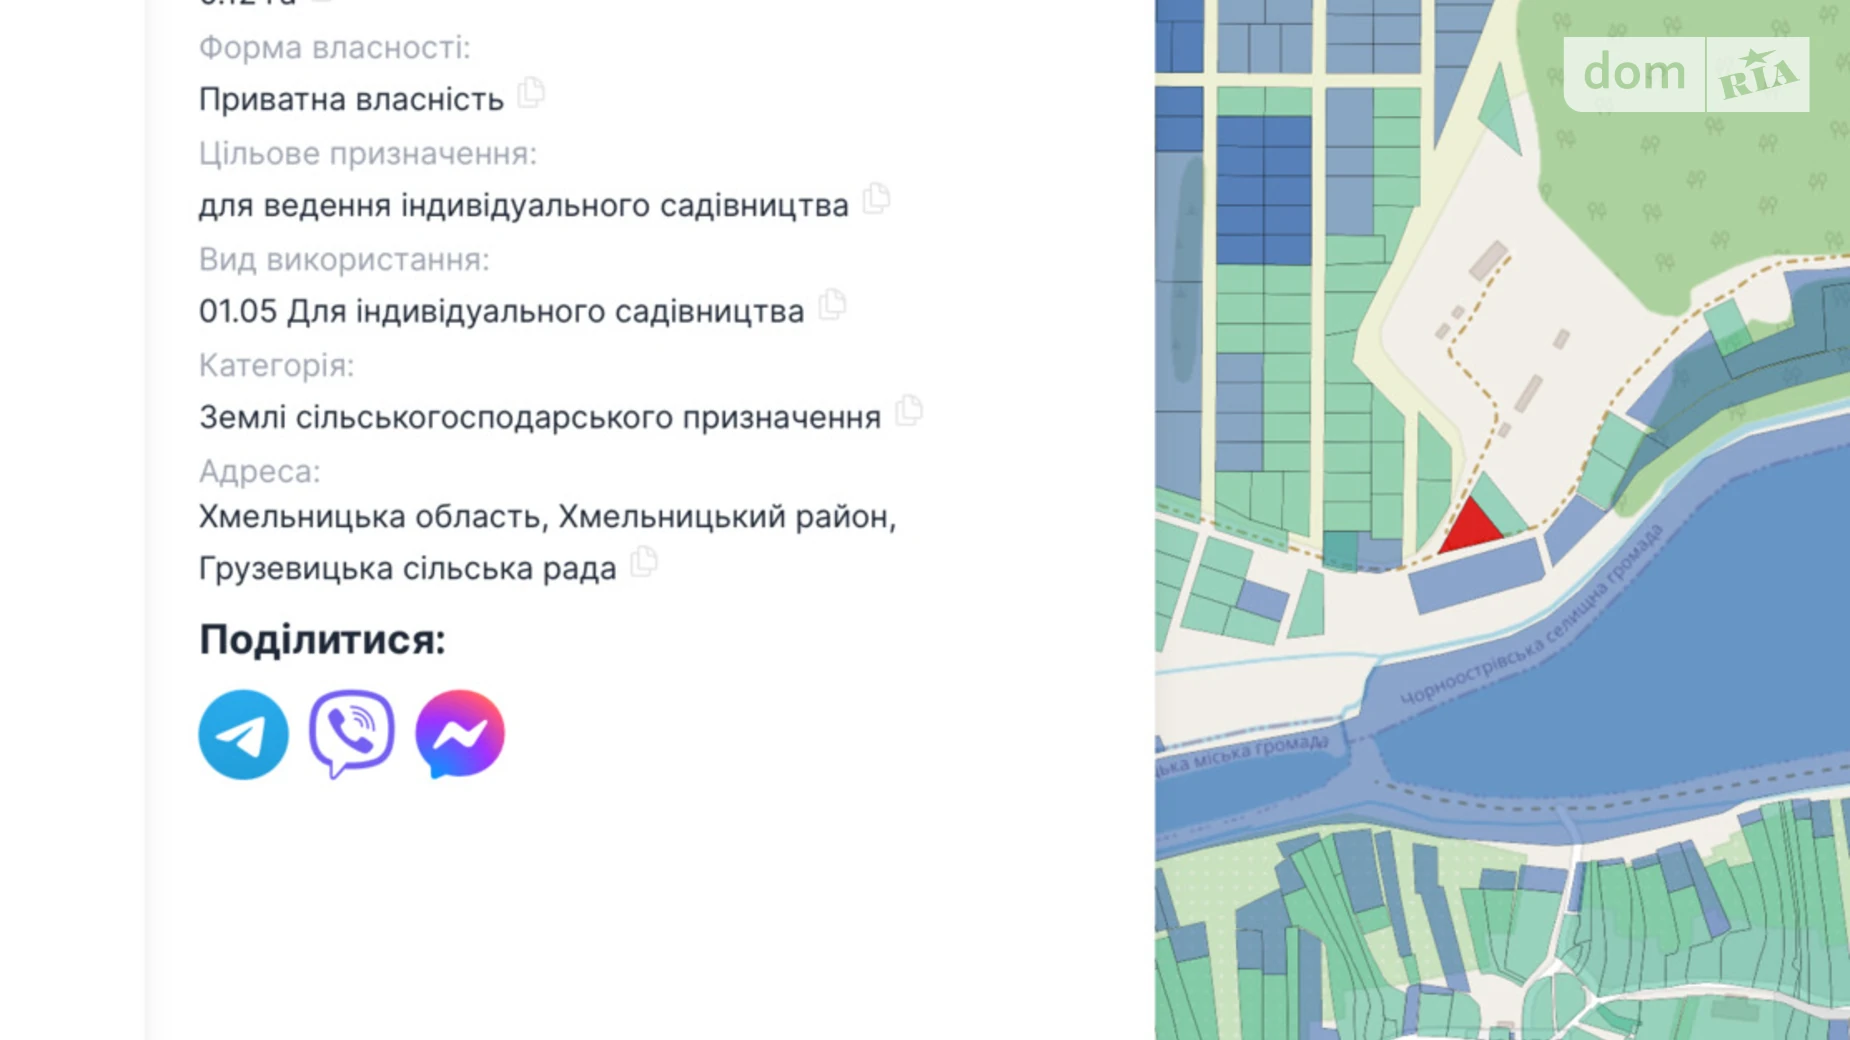Share the listing via Viber
Viewport: 1850px width, 1040px height.
coord(350,733)
